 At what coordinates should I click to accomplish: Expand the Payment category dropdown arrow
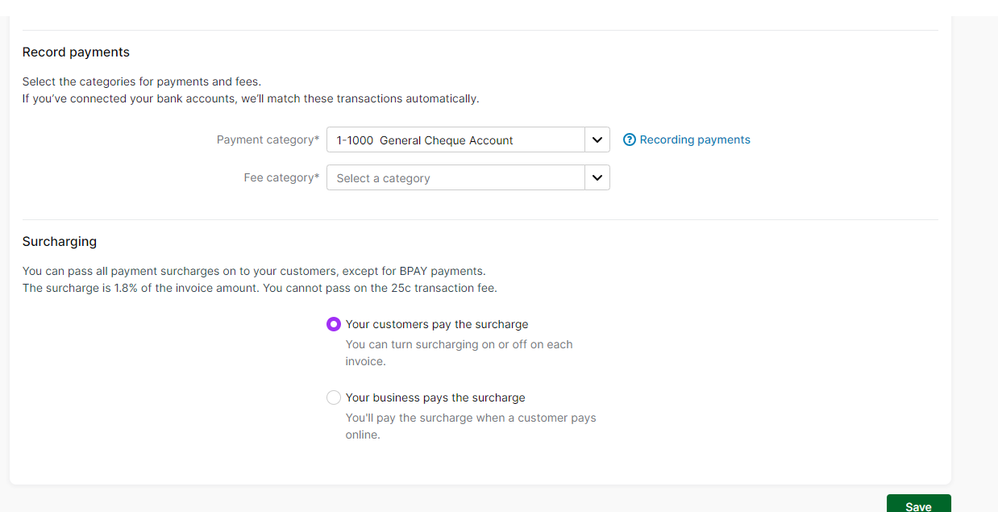click(597, 140)
